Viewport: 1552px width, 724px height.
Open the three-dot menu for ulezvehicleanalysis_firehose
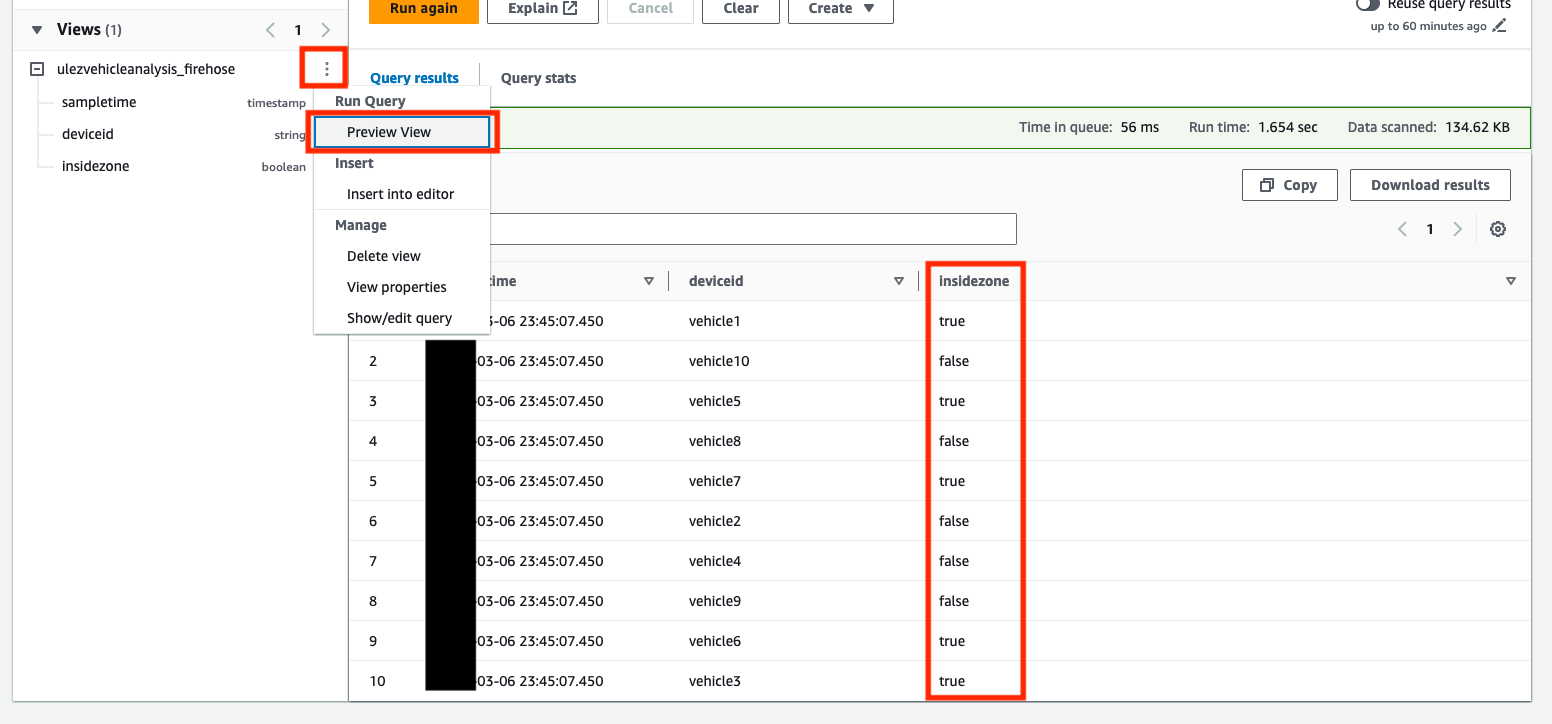[326, 69]
